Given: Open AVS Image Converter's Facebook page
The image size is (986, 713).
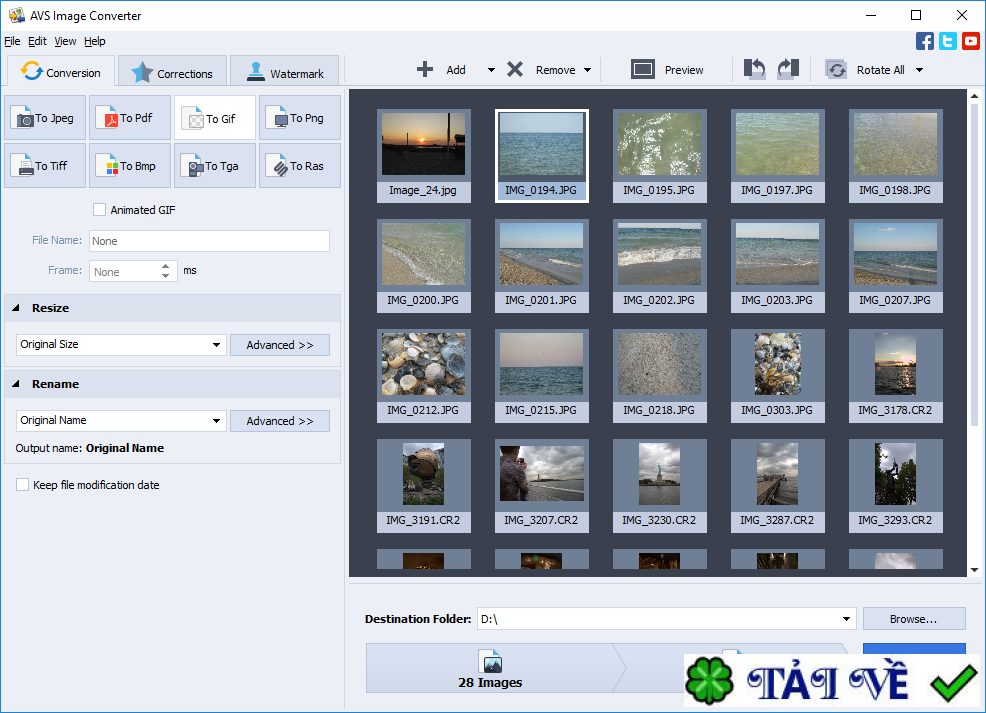Looking at the screenshot, I should 924,41.
